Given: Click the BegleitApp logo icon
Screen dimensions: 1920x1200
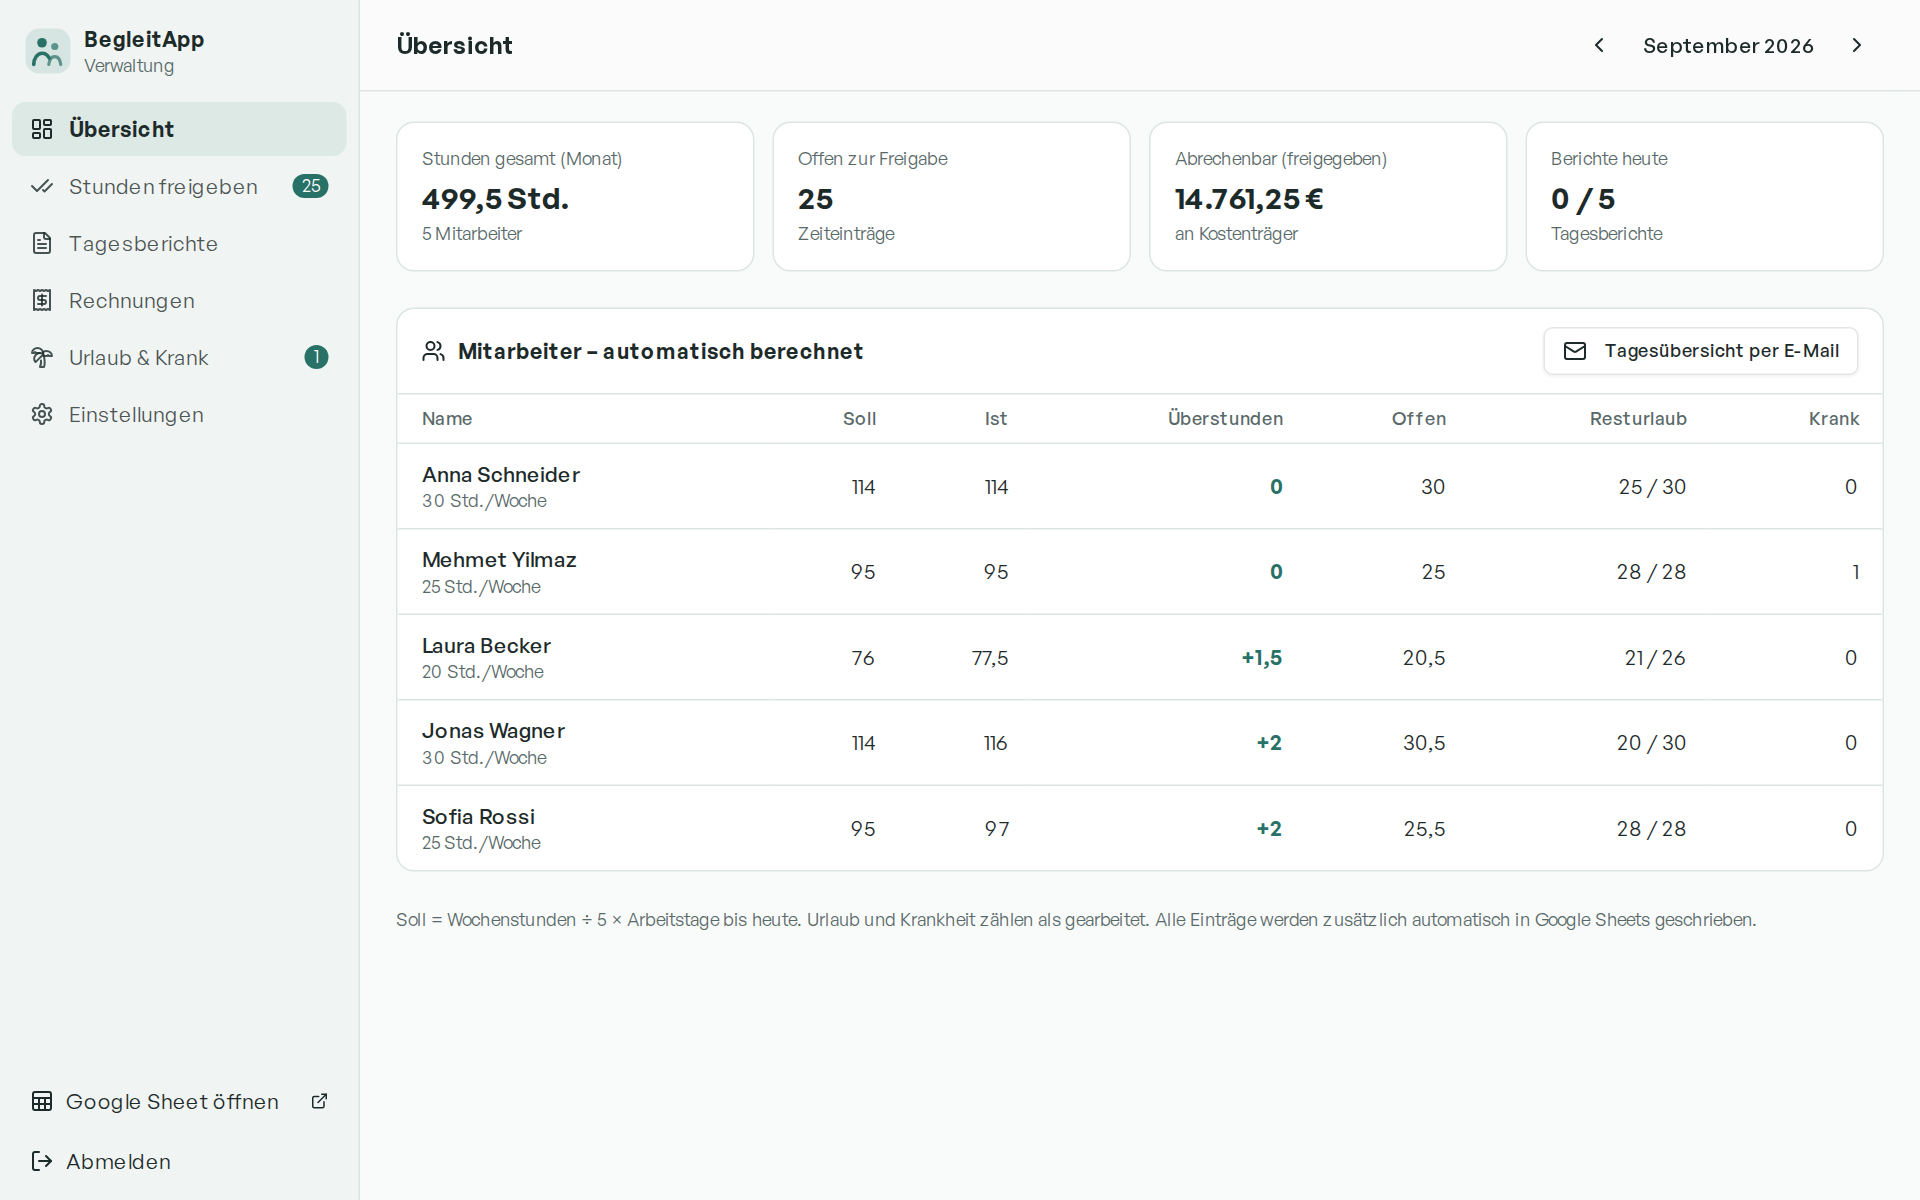Looking at the screenshot, I should pos(47,51).
